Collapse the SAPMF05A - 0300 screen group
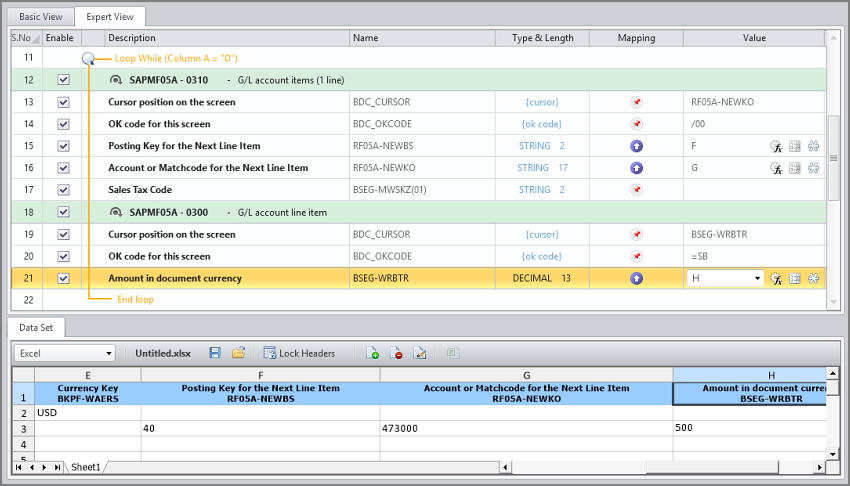 [116, 212]
